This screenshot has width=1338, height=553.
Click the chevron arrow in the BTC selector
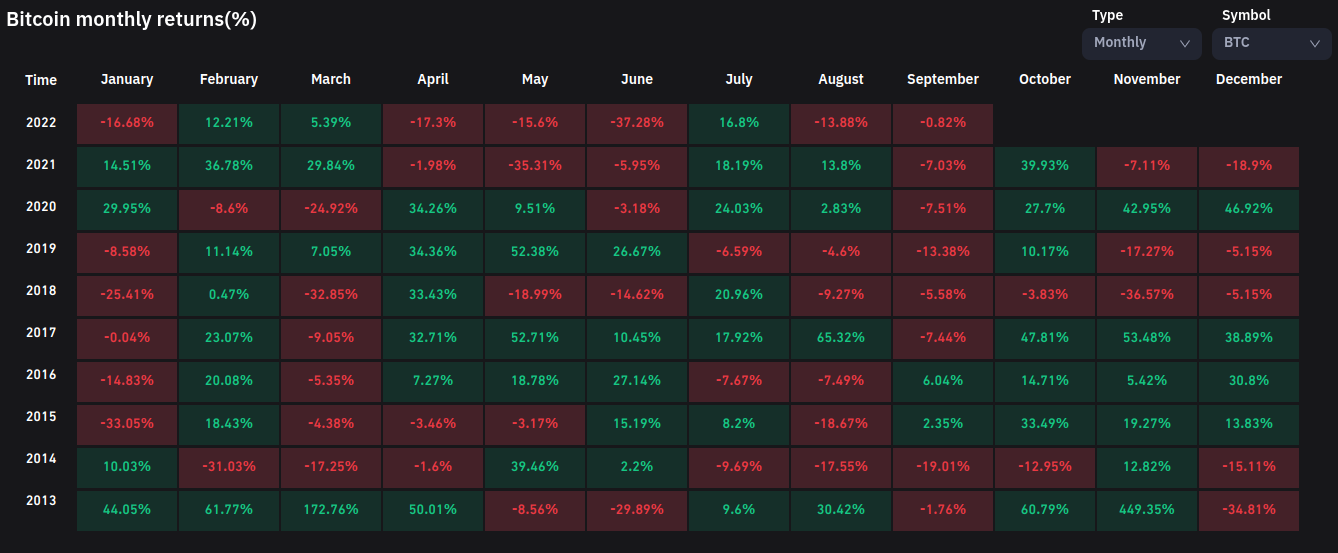1315,43
